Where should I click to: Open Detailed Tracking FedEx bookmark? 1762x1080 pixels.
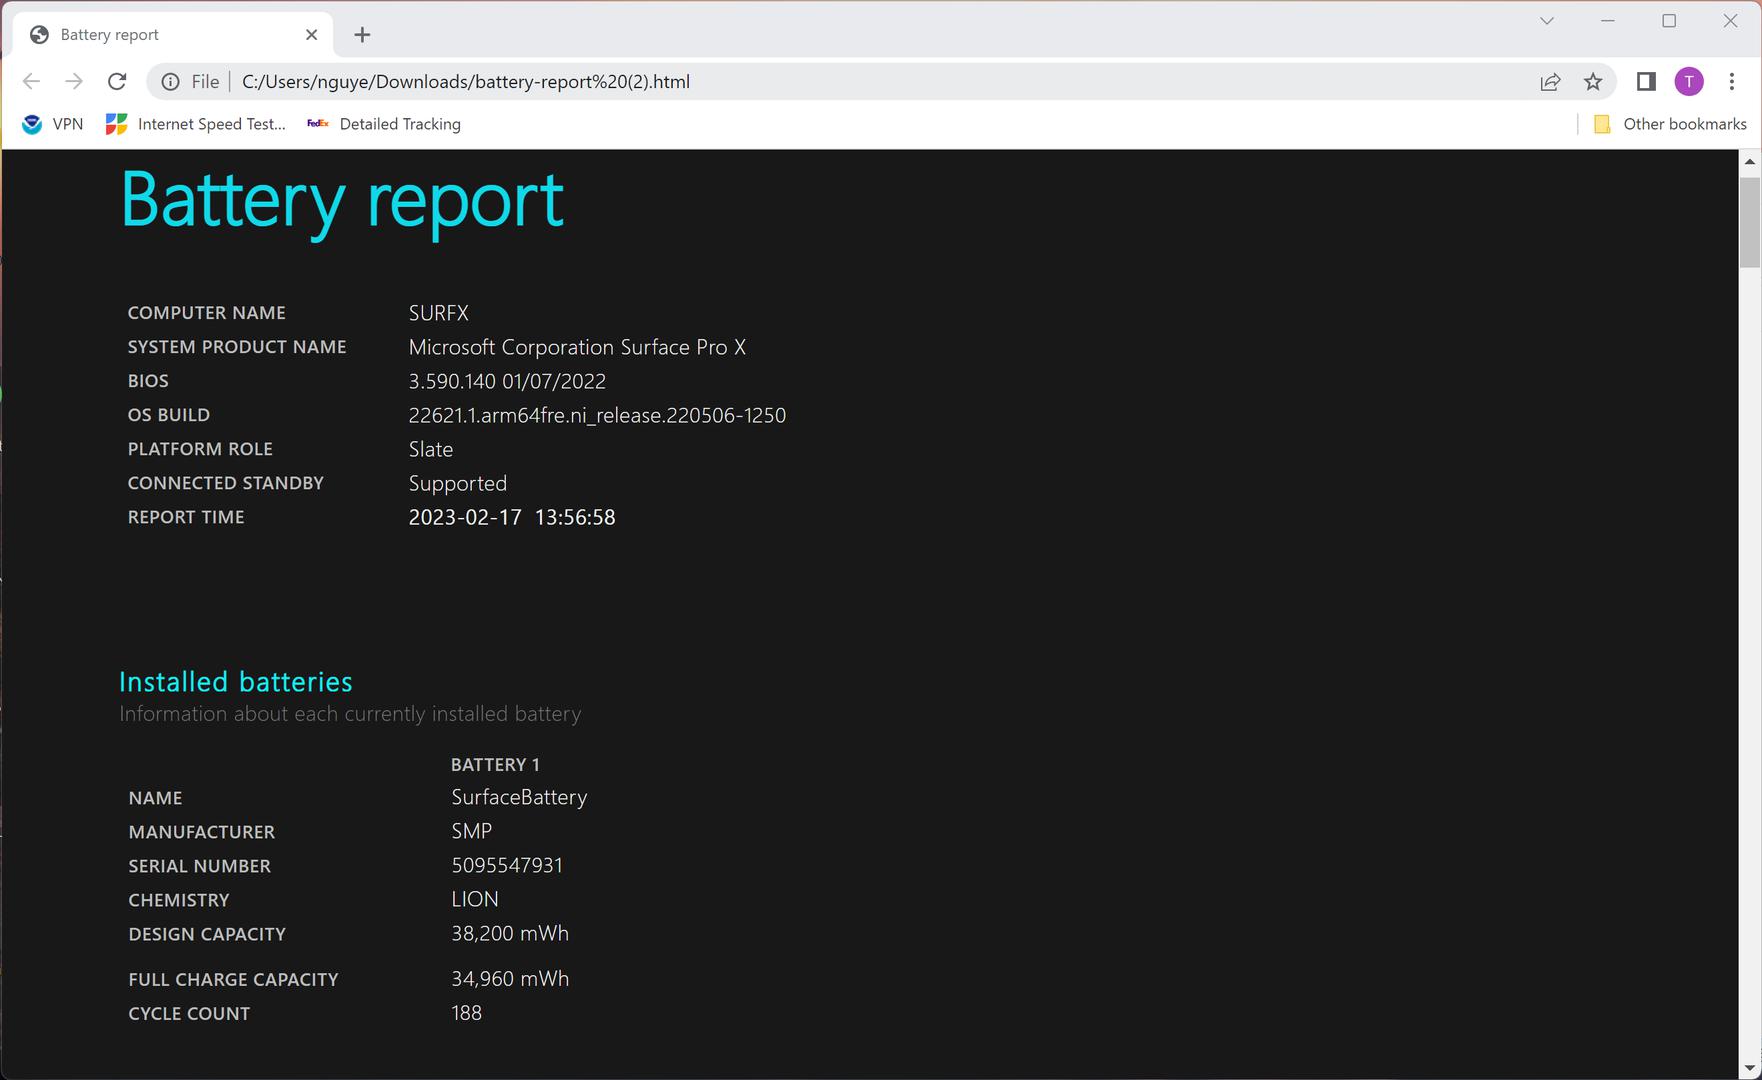pos(384,124)
